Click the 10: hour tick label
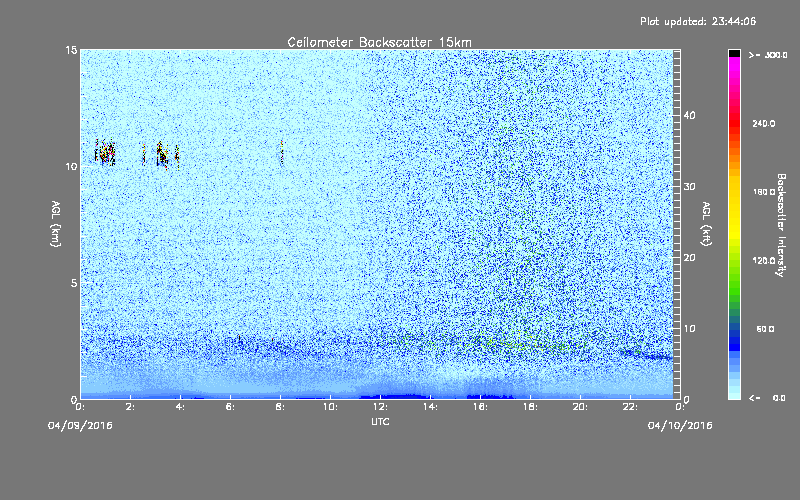 [330, 407]
